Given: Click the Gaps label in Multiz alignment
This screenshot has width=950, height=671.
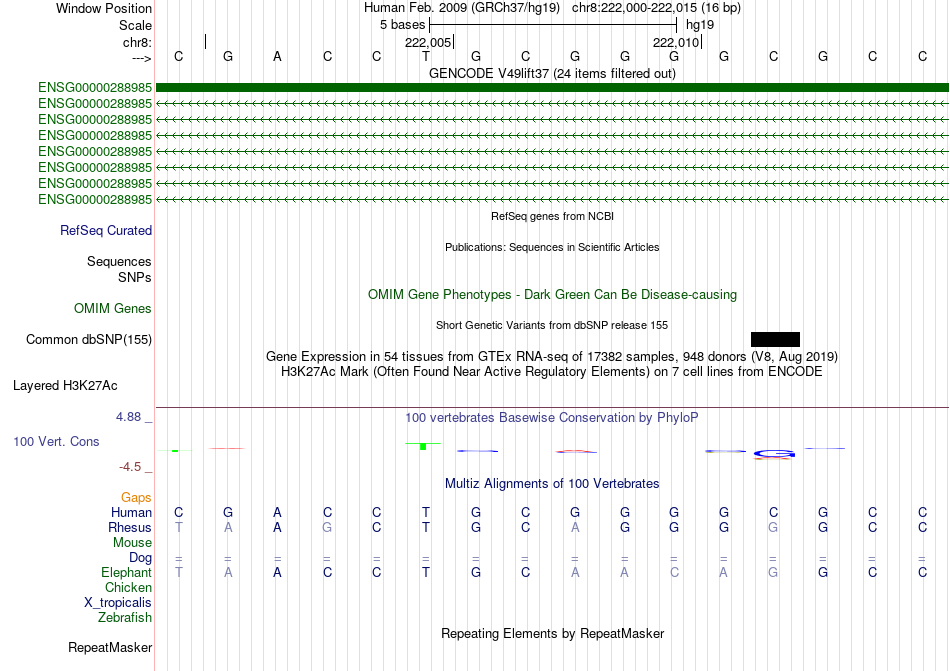Looking at the screenshot, I should 136,497.
